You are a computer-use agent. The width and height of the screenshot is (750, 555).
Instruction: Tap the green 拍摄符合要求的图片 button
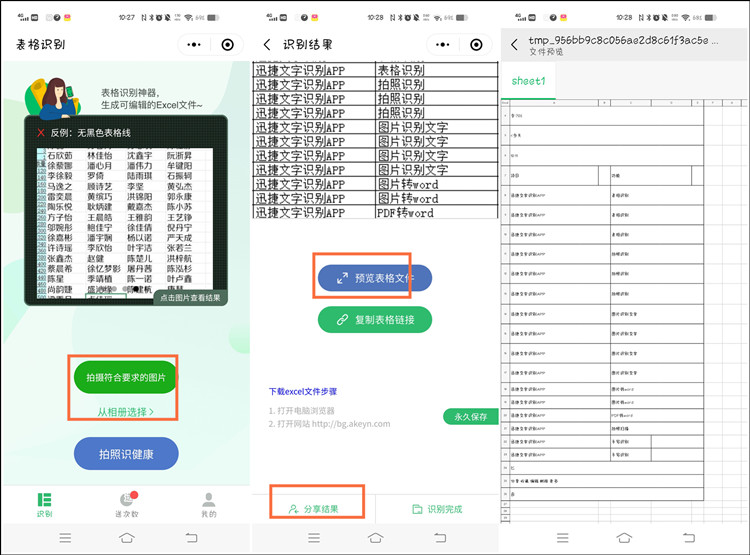[126, 377]
